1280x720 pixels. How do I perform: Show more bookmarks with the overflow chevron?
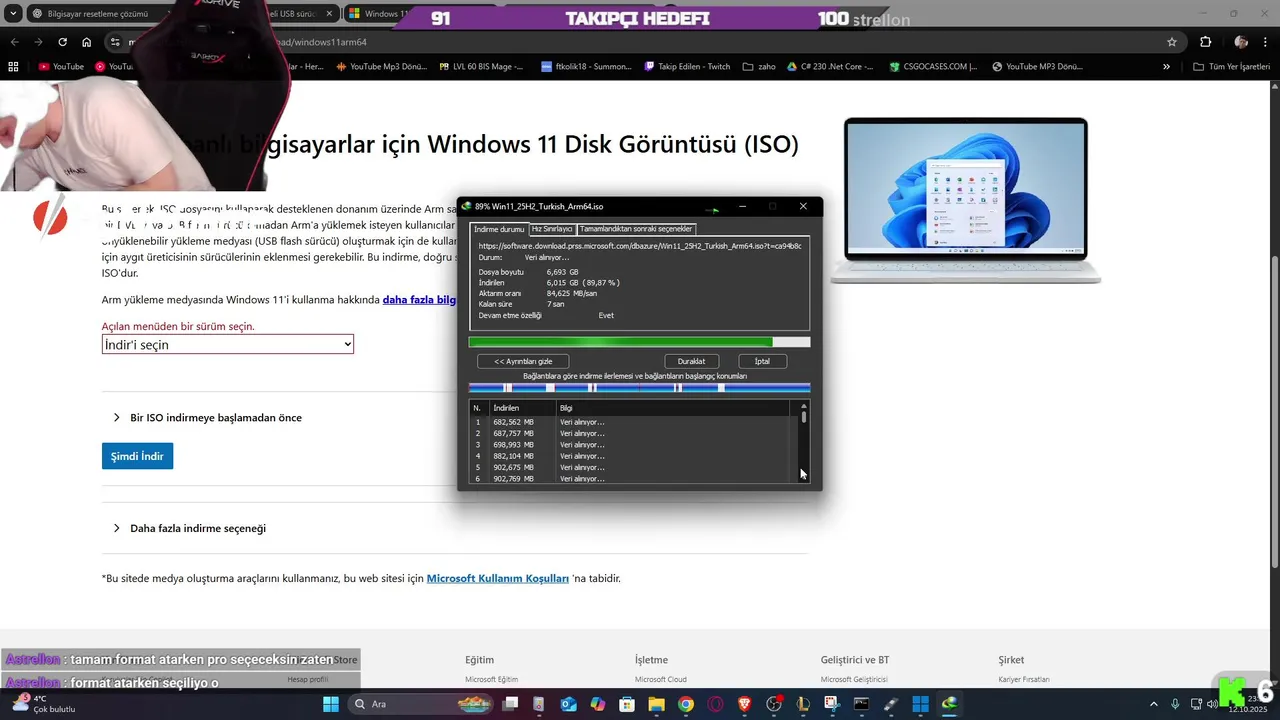click(x=1166, y=66)
